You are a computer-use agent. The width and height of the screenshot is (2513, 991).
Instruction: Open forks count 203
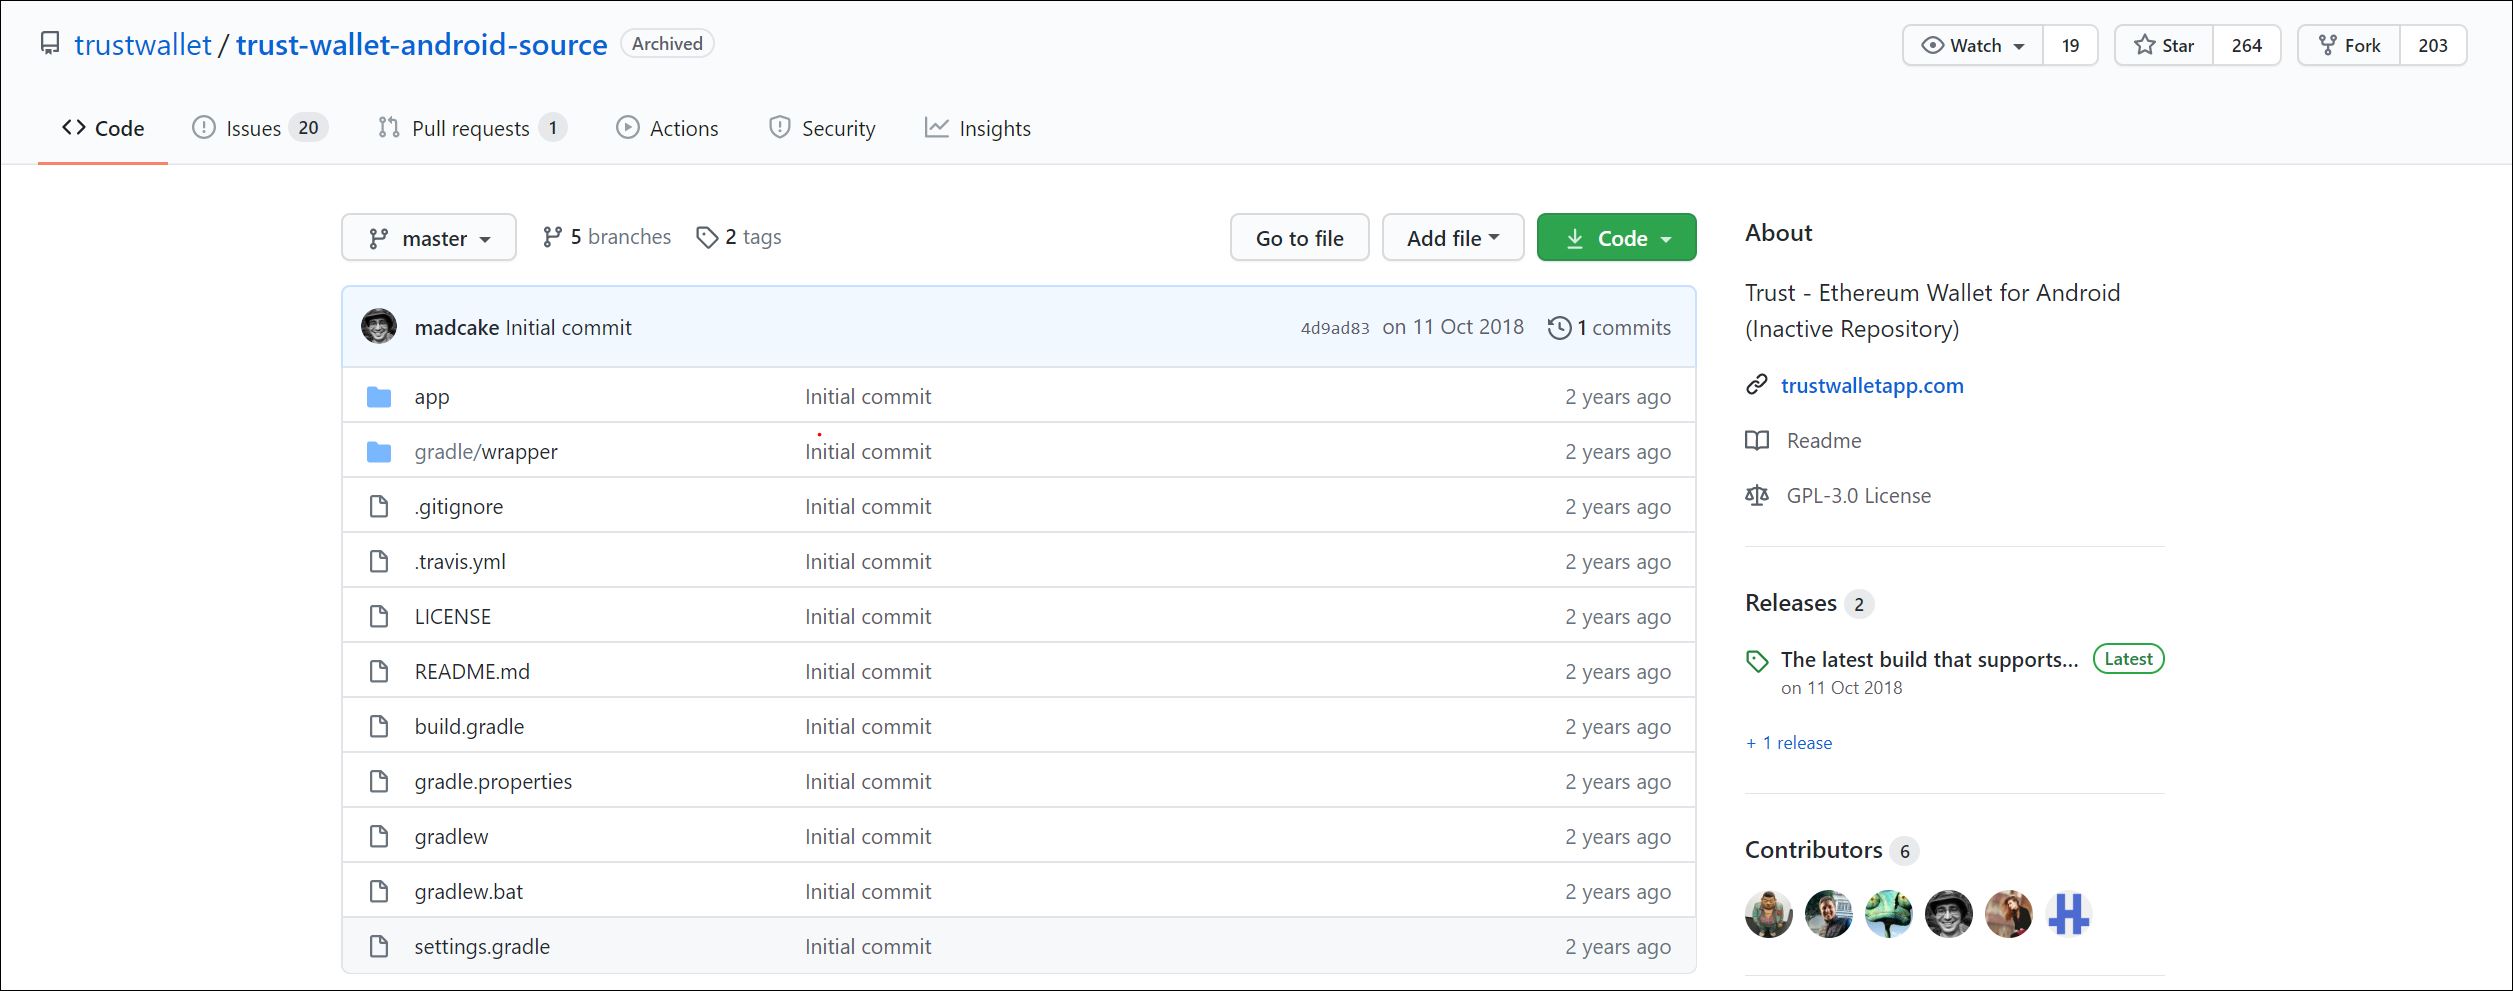[2432, 46]
